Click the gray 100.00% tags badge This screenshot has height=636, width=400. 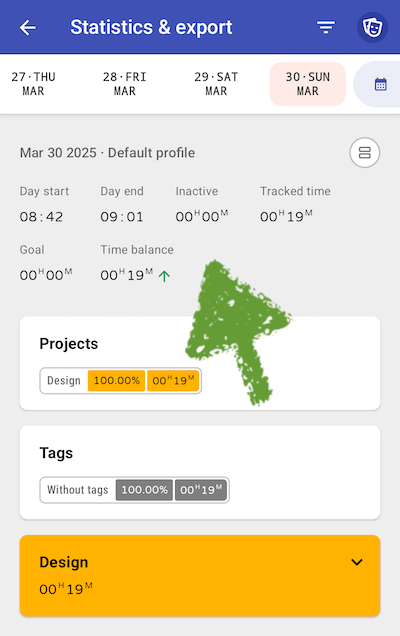[144, 490]
